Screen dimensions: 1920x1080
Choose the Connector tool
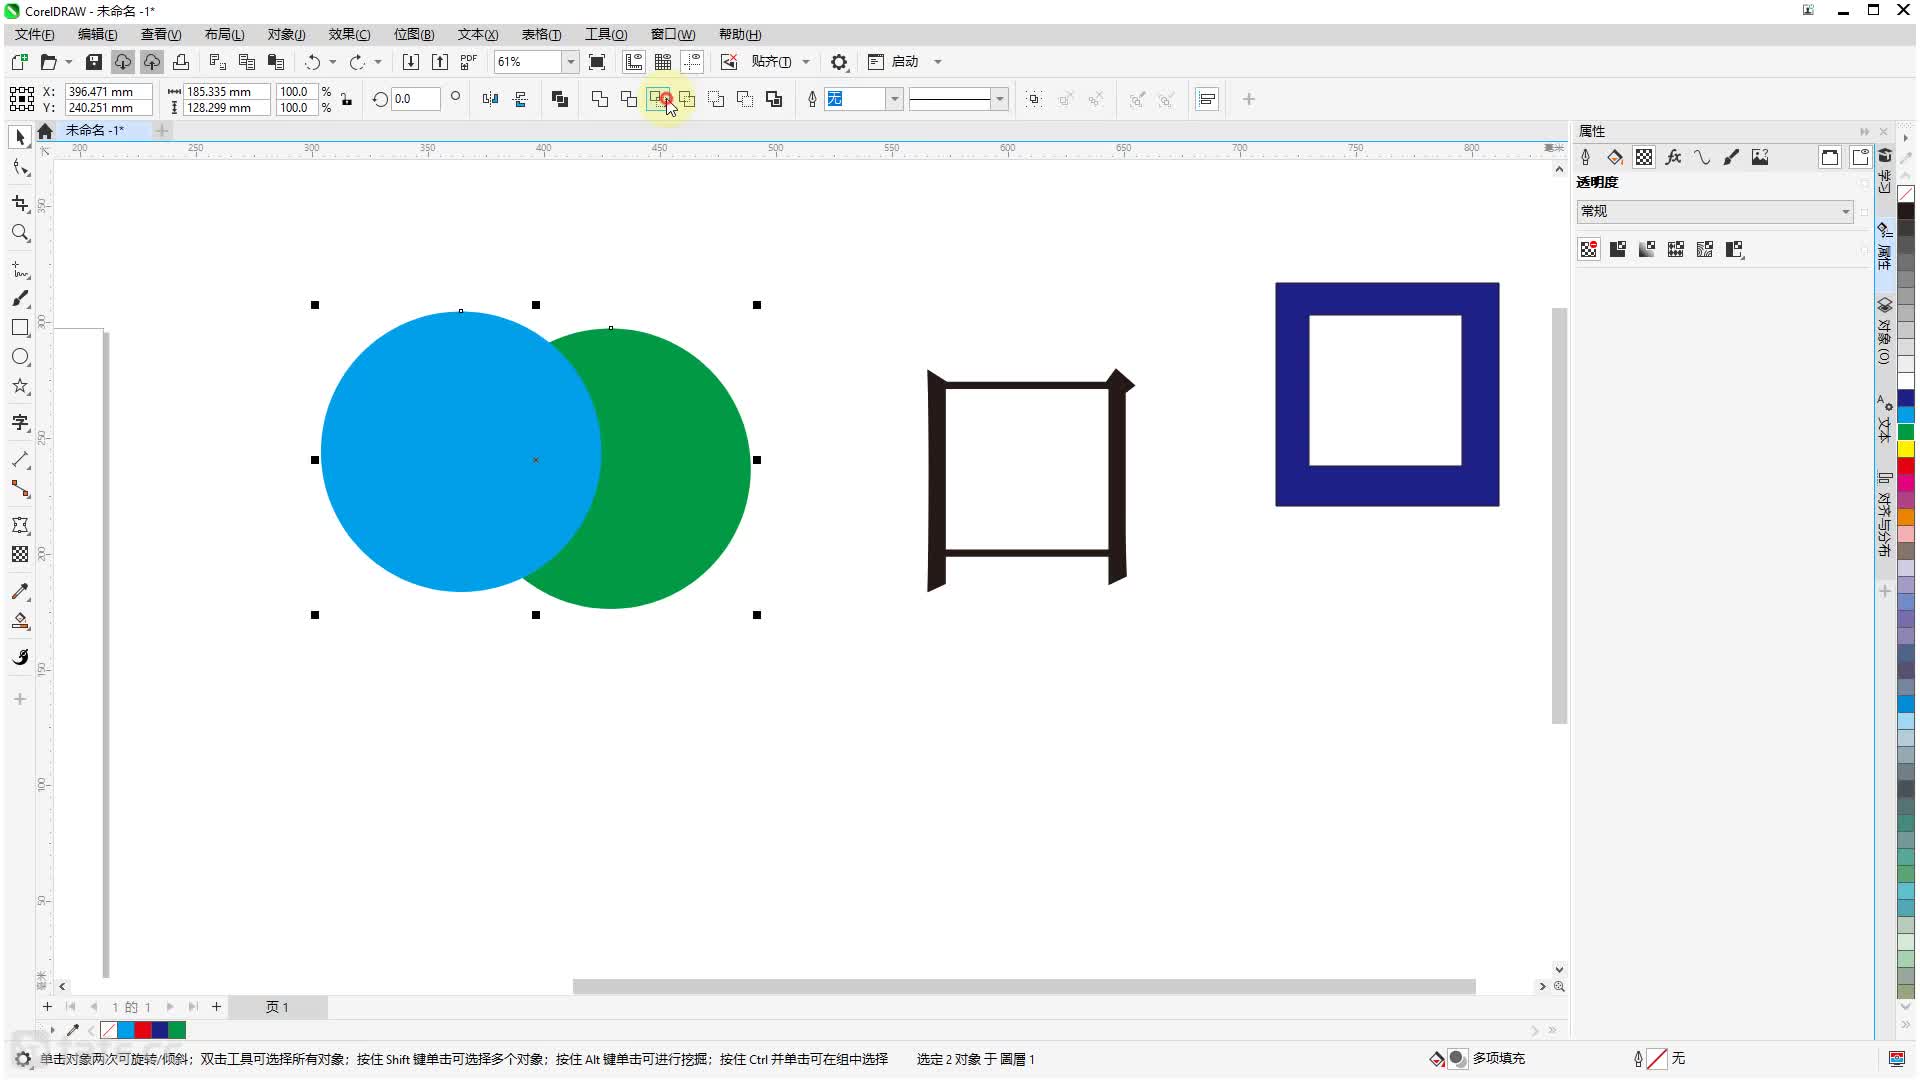point(20,489)
